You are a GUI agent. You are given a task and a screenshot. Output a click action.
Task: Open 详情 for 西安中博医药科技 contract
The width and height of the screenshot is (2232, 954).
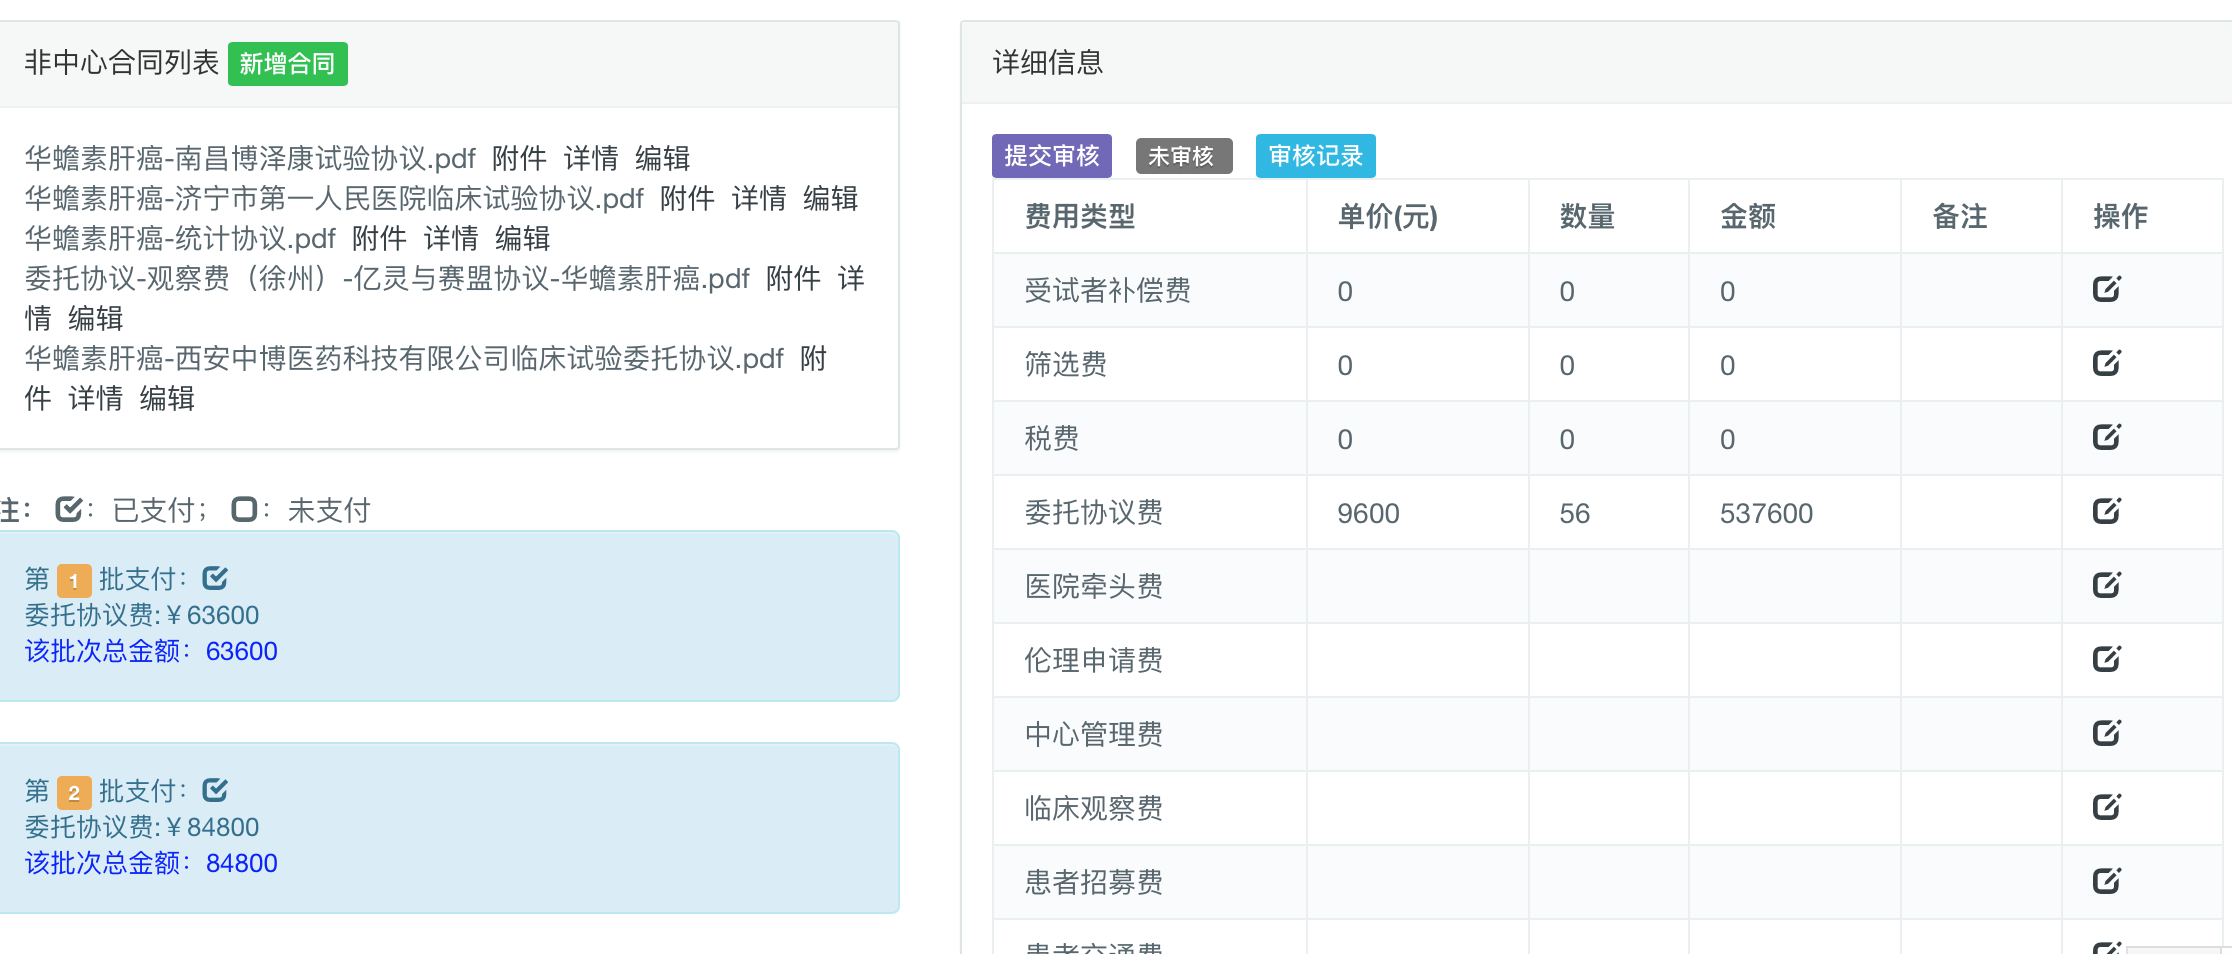(96, 398)
